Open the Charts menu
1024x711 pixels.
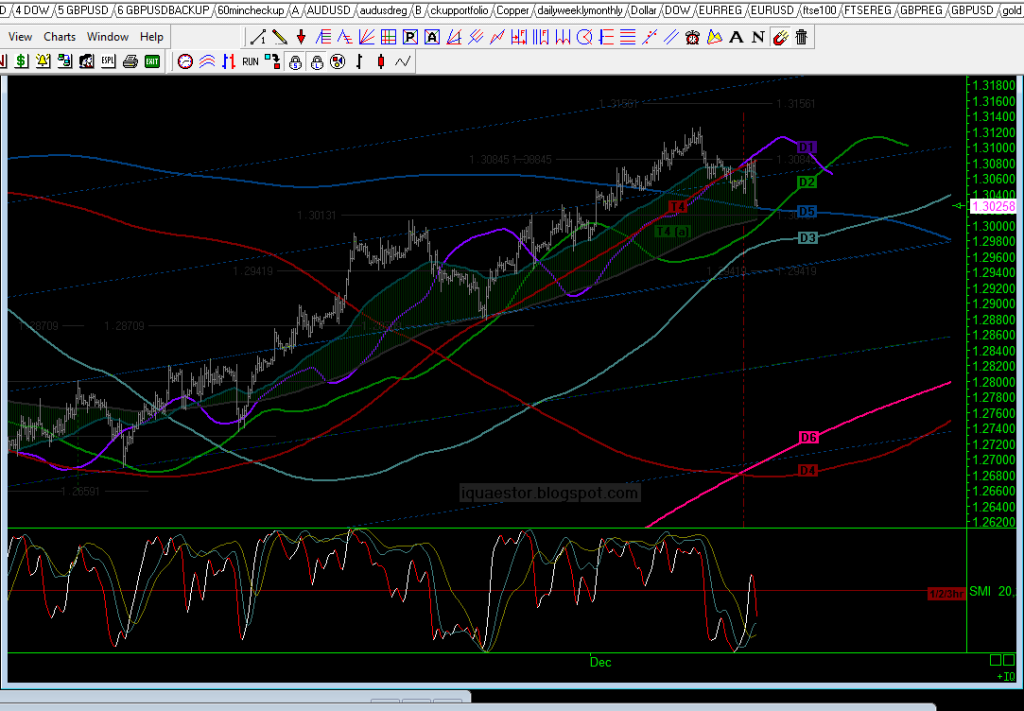point(60,37)
